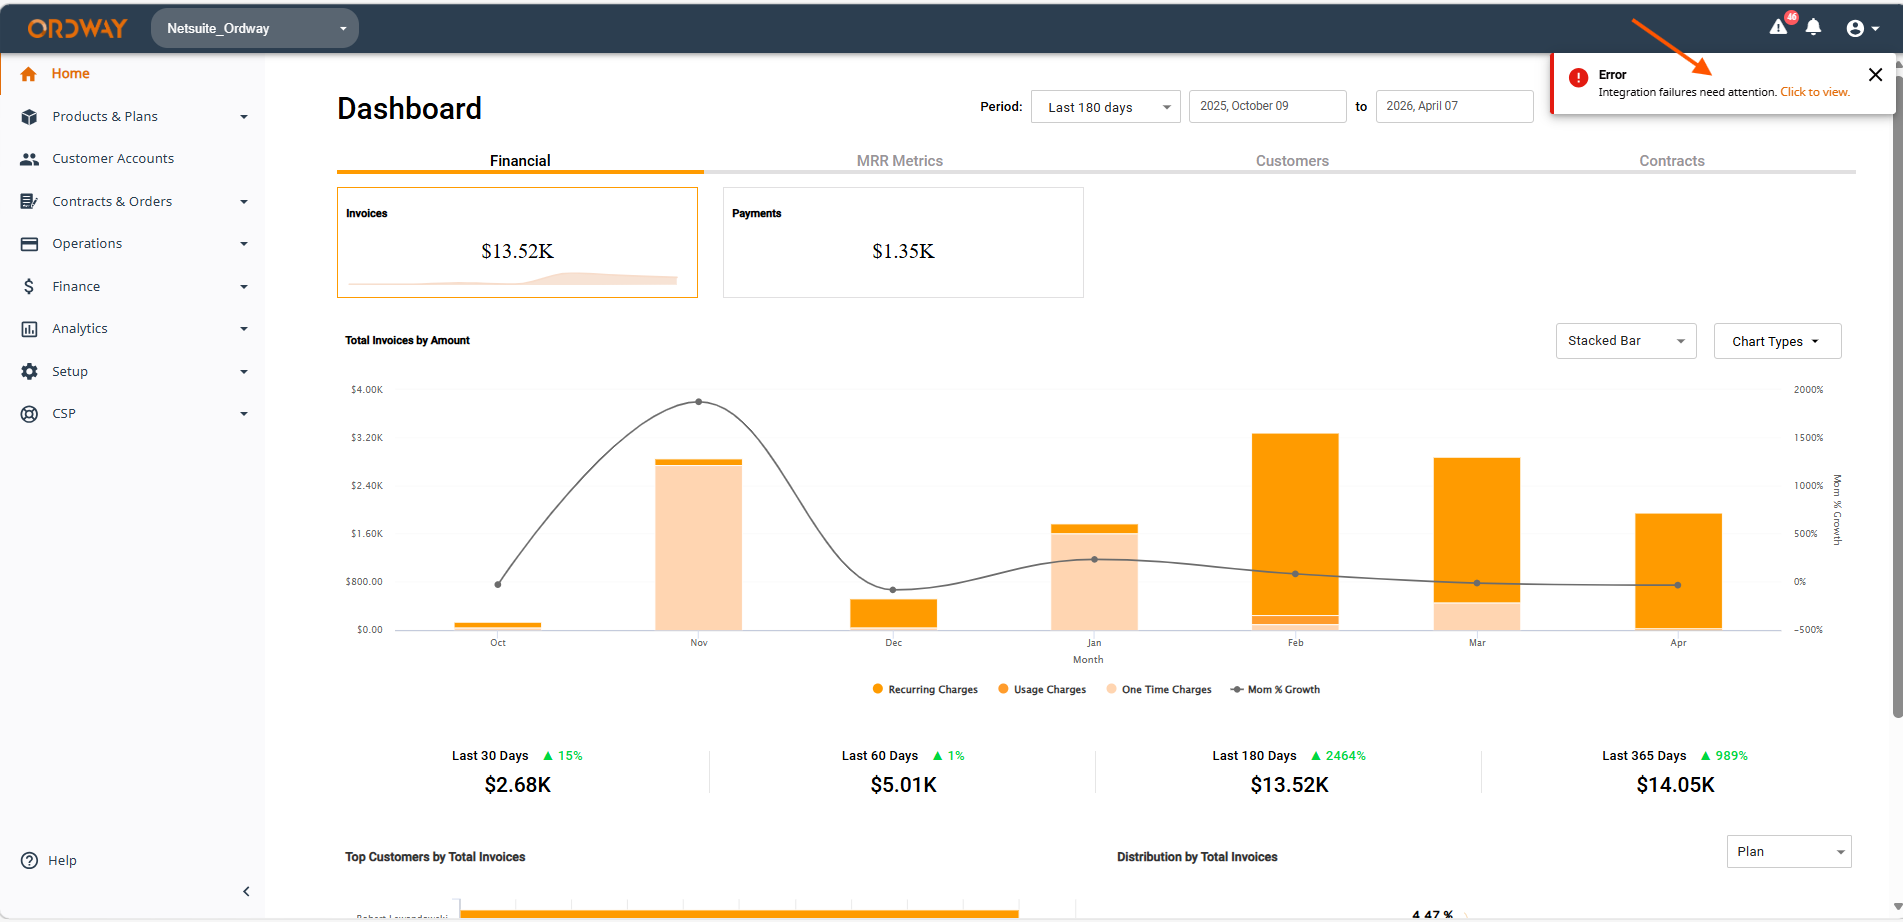1903x922 pixels.
Task: Switch to the Customers tab
Action: pos(1292,160)
